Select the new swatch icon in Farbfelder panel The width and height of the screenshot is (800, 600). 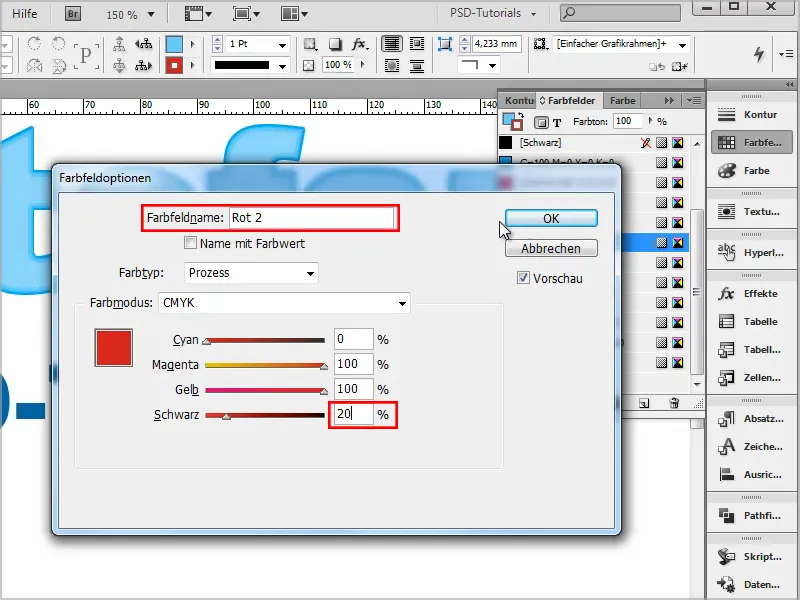643,403
